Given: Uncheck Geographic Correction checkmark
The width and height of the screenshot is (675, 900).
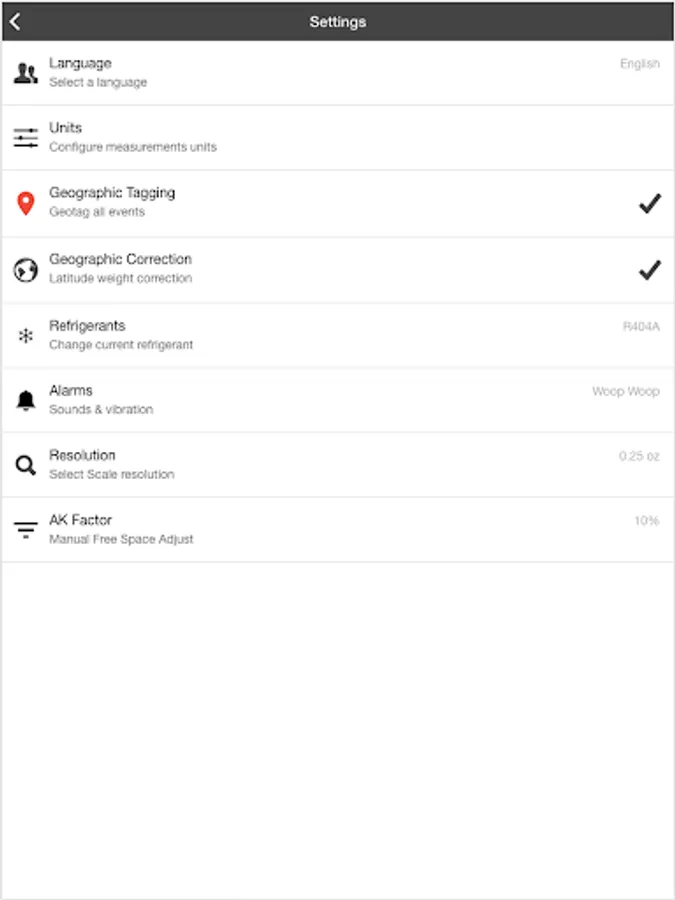Looking at the screenshot, I should point(650,270).
